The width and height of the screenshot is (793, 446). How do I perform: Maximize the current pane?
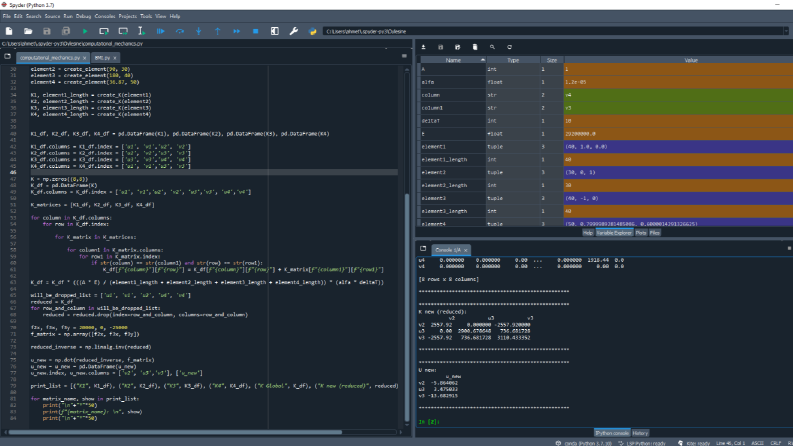(275, 31)
